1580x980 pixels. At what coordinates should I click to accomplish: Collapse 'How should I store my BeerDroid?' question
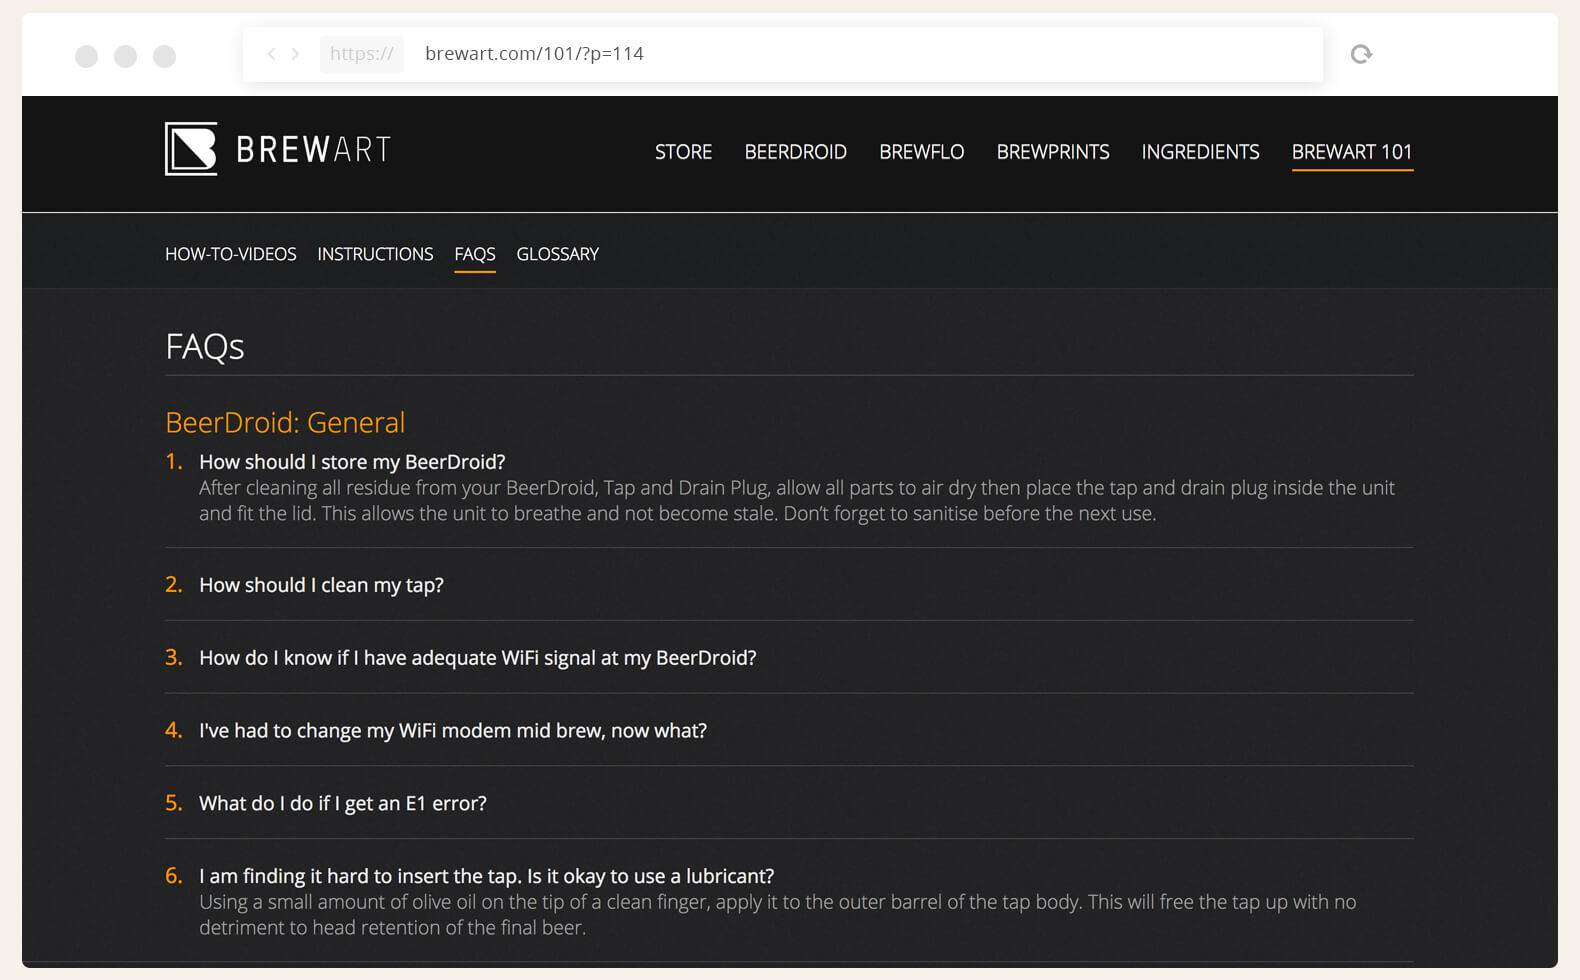click(x=352, y=462)
